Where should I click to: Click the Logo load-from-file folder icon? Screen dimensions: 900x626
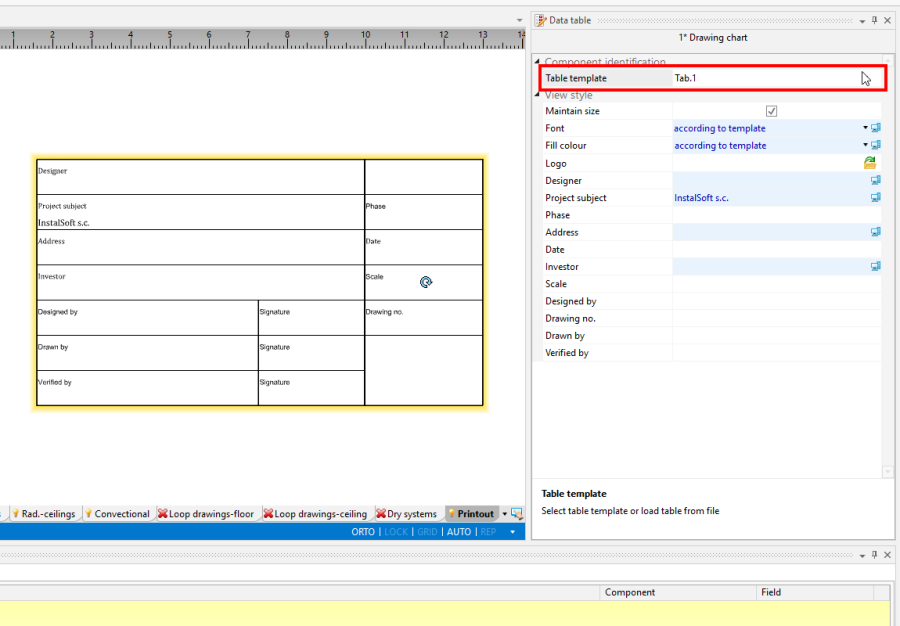click(x=869, y=163)
